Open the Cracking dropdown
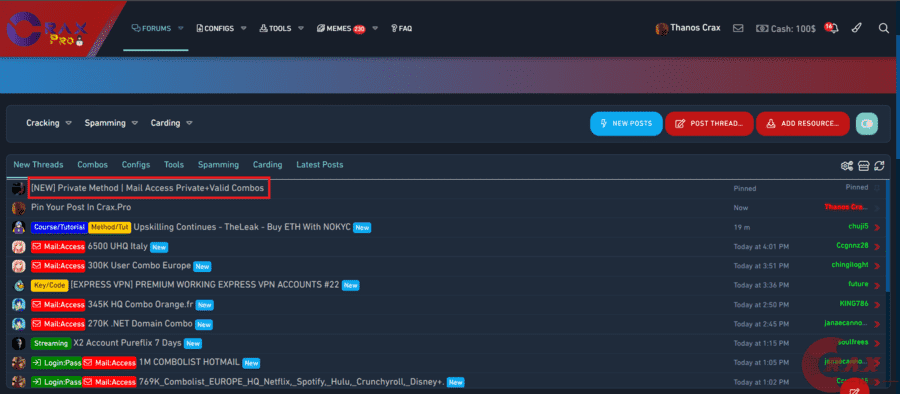 (49, 123)
